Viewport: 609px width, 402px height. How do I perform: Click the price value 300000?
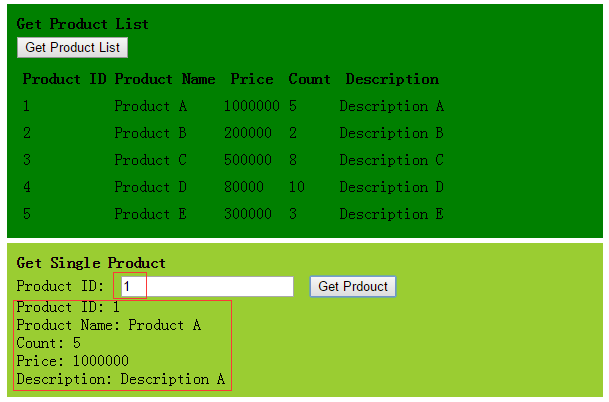click(248, 214)
